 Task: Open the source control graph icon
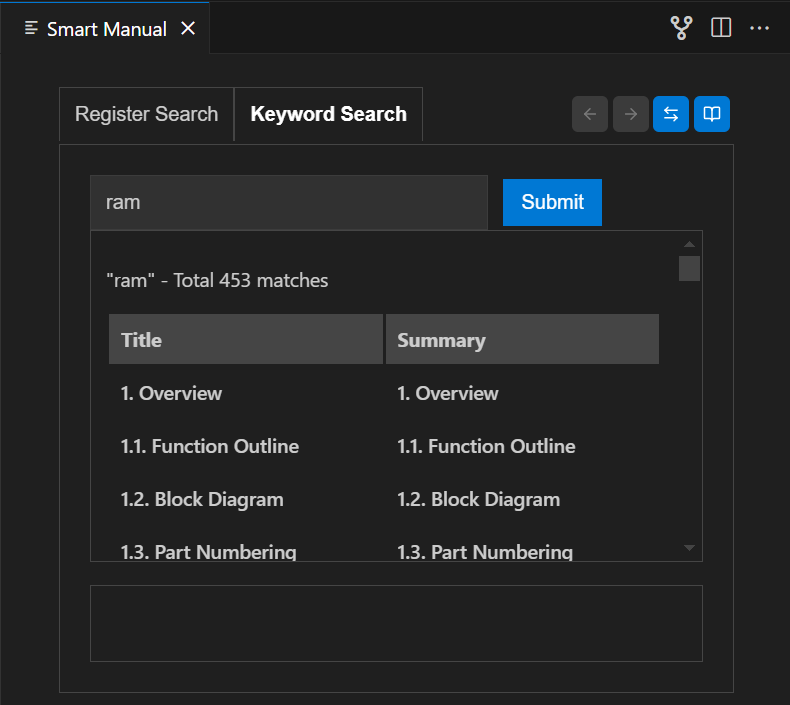tap(681, 28)
